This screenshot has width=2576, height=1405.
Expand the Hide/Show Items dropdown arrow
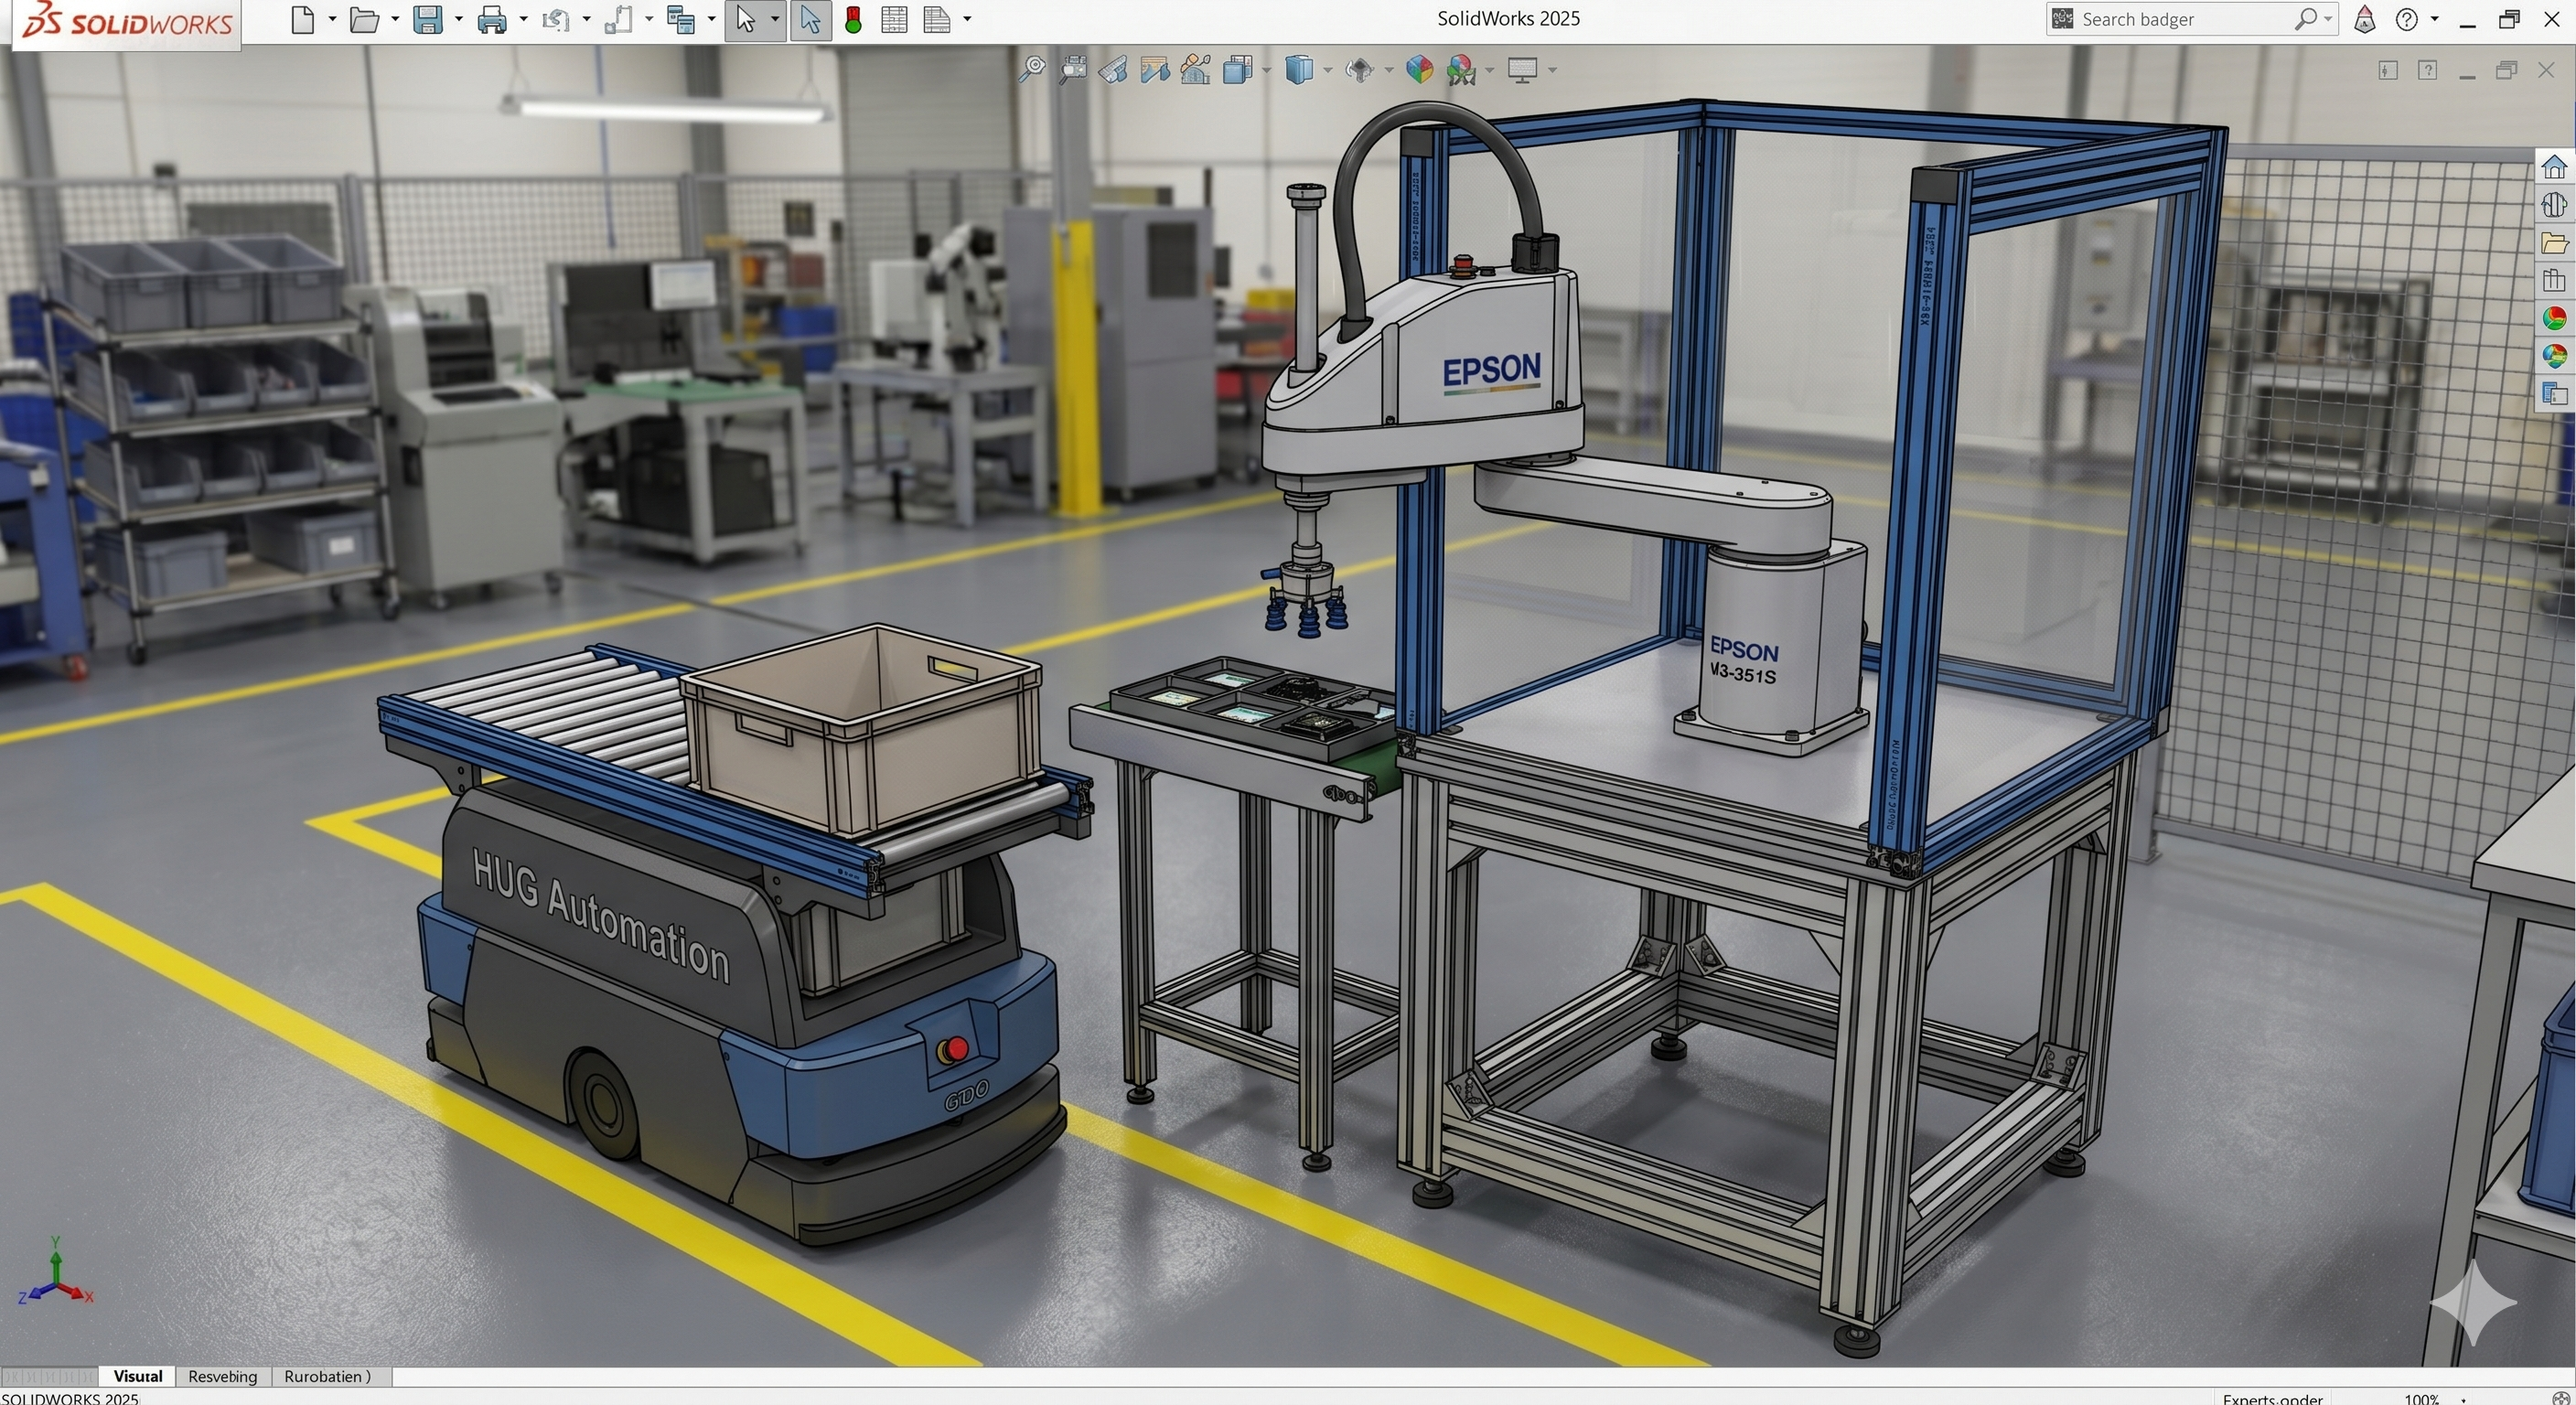tap(1389, 70)
